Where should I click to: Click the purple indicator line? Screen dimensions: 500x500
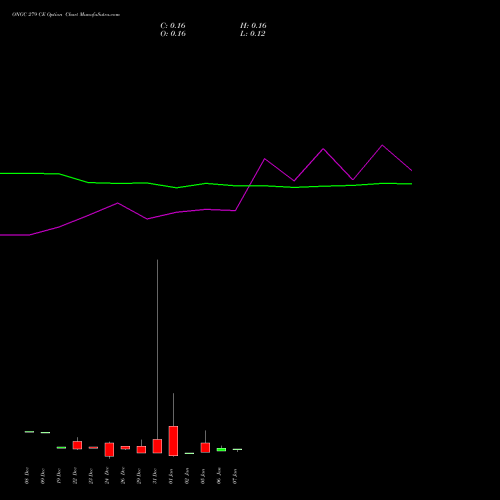[x=206, y=210]
